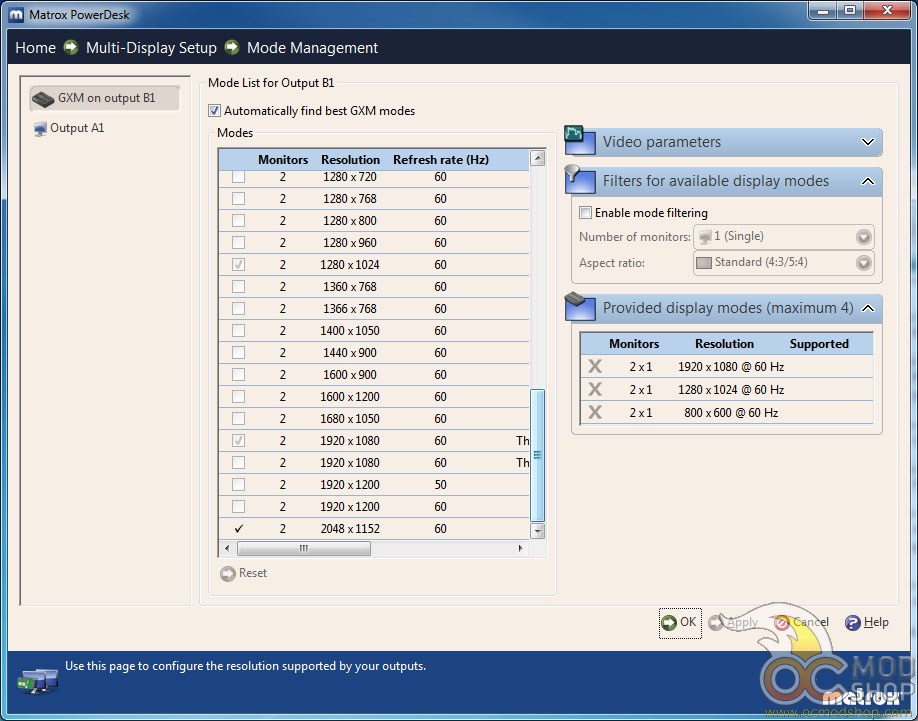Select Output A1 in sidebar
This screenshot has width=918, height=721.
(x=69, y=128)
